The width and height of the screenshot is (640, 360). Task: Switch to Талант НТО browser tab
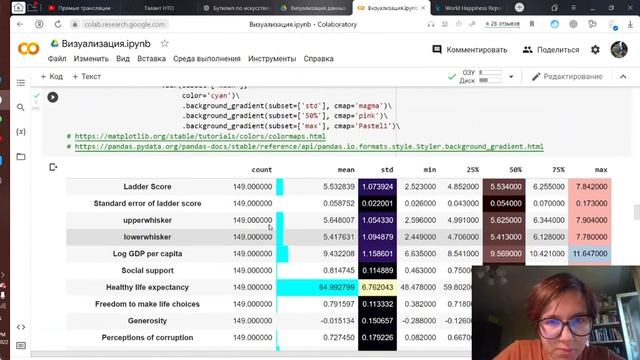(159, 8)
